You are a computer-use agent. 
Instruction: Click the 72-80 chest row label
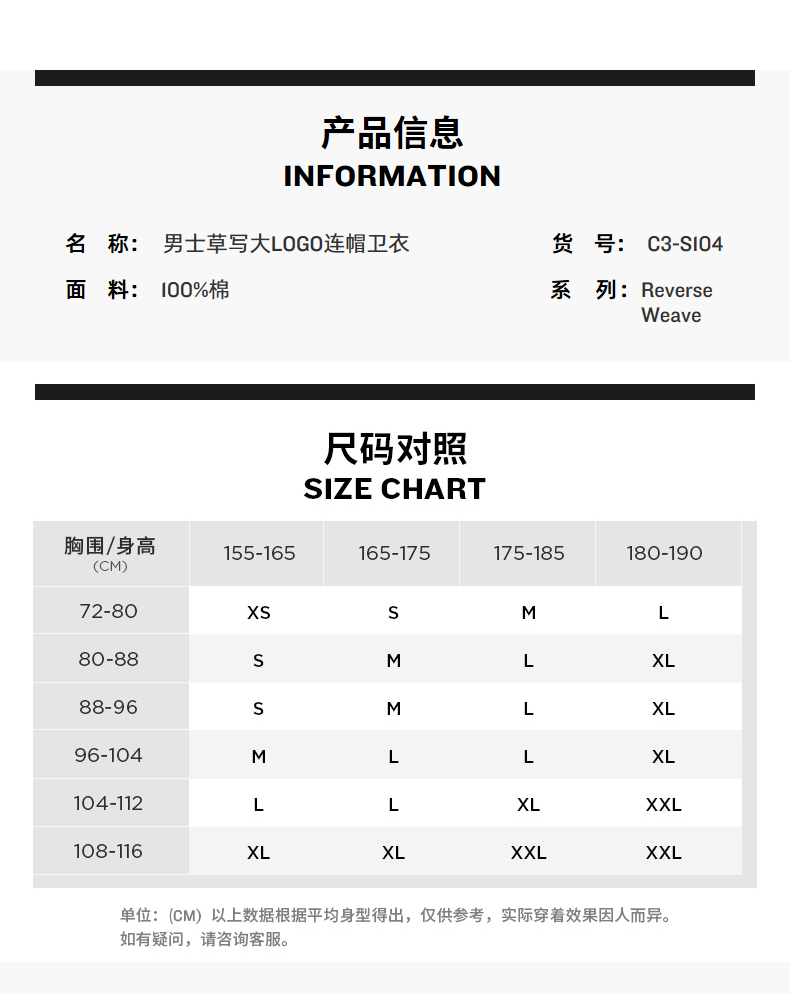coord(109,611)
